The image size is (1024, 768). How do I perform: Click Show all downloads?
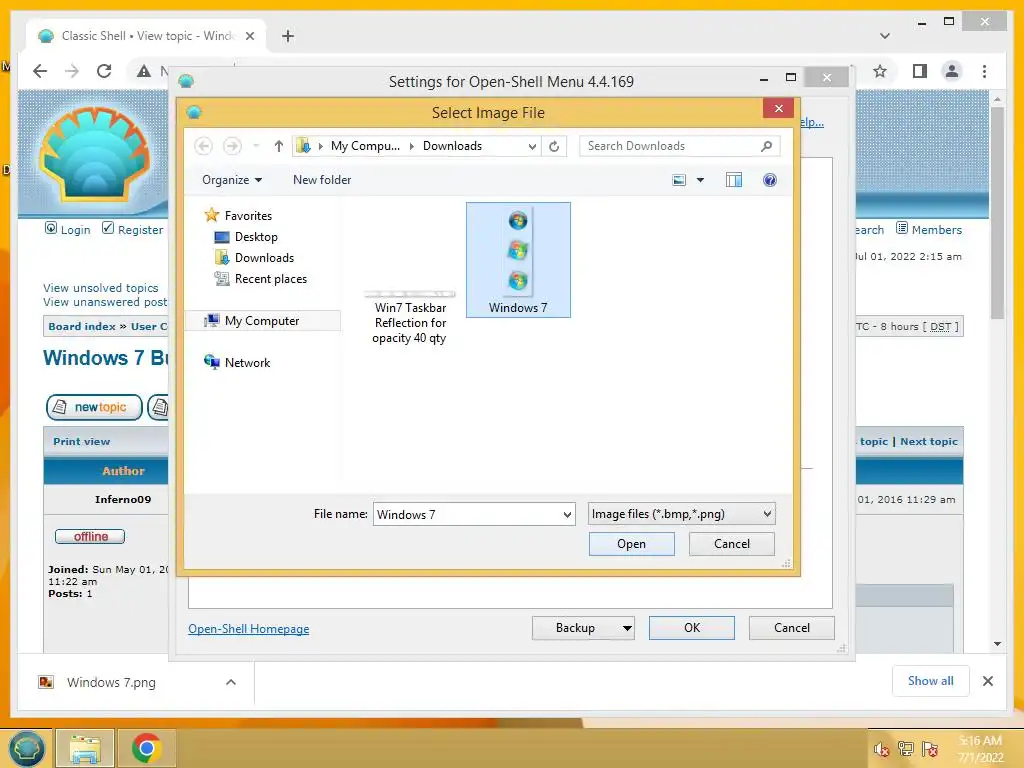(931, 681)
